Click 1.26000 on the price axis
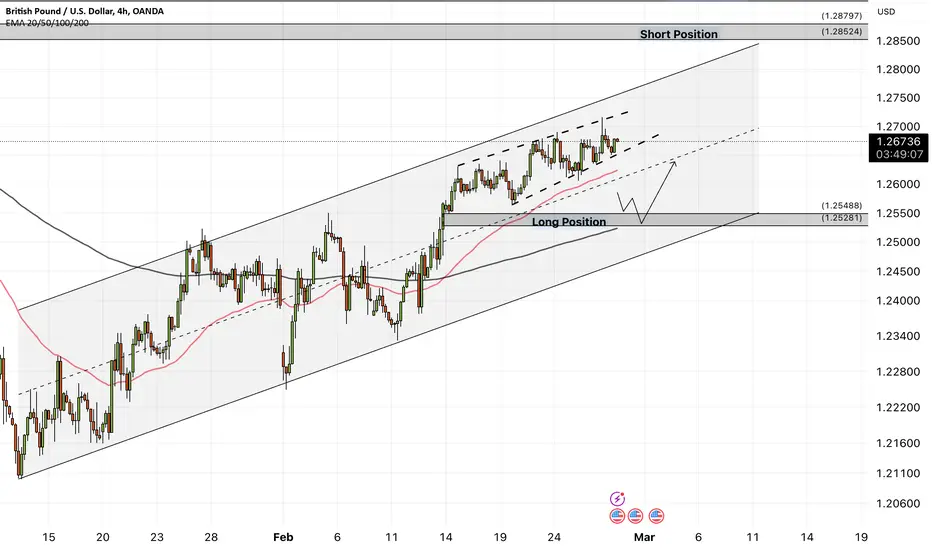This screenshot has width=932, height=550. (898, 184)
